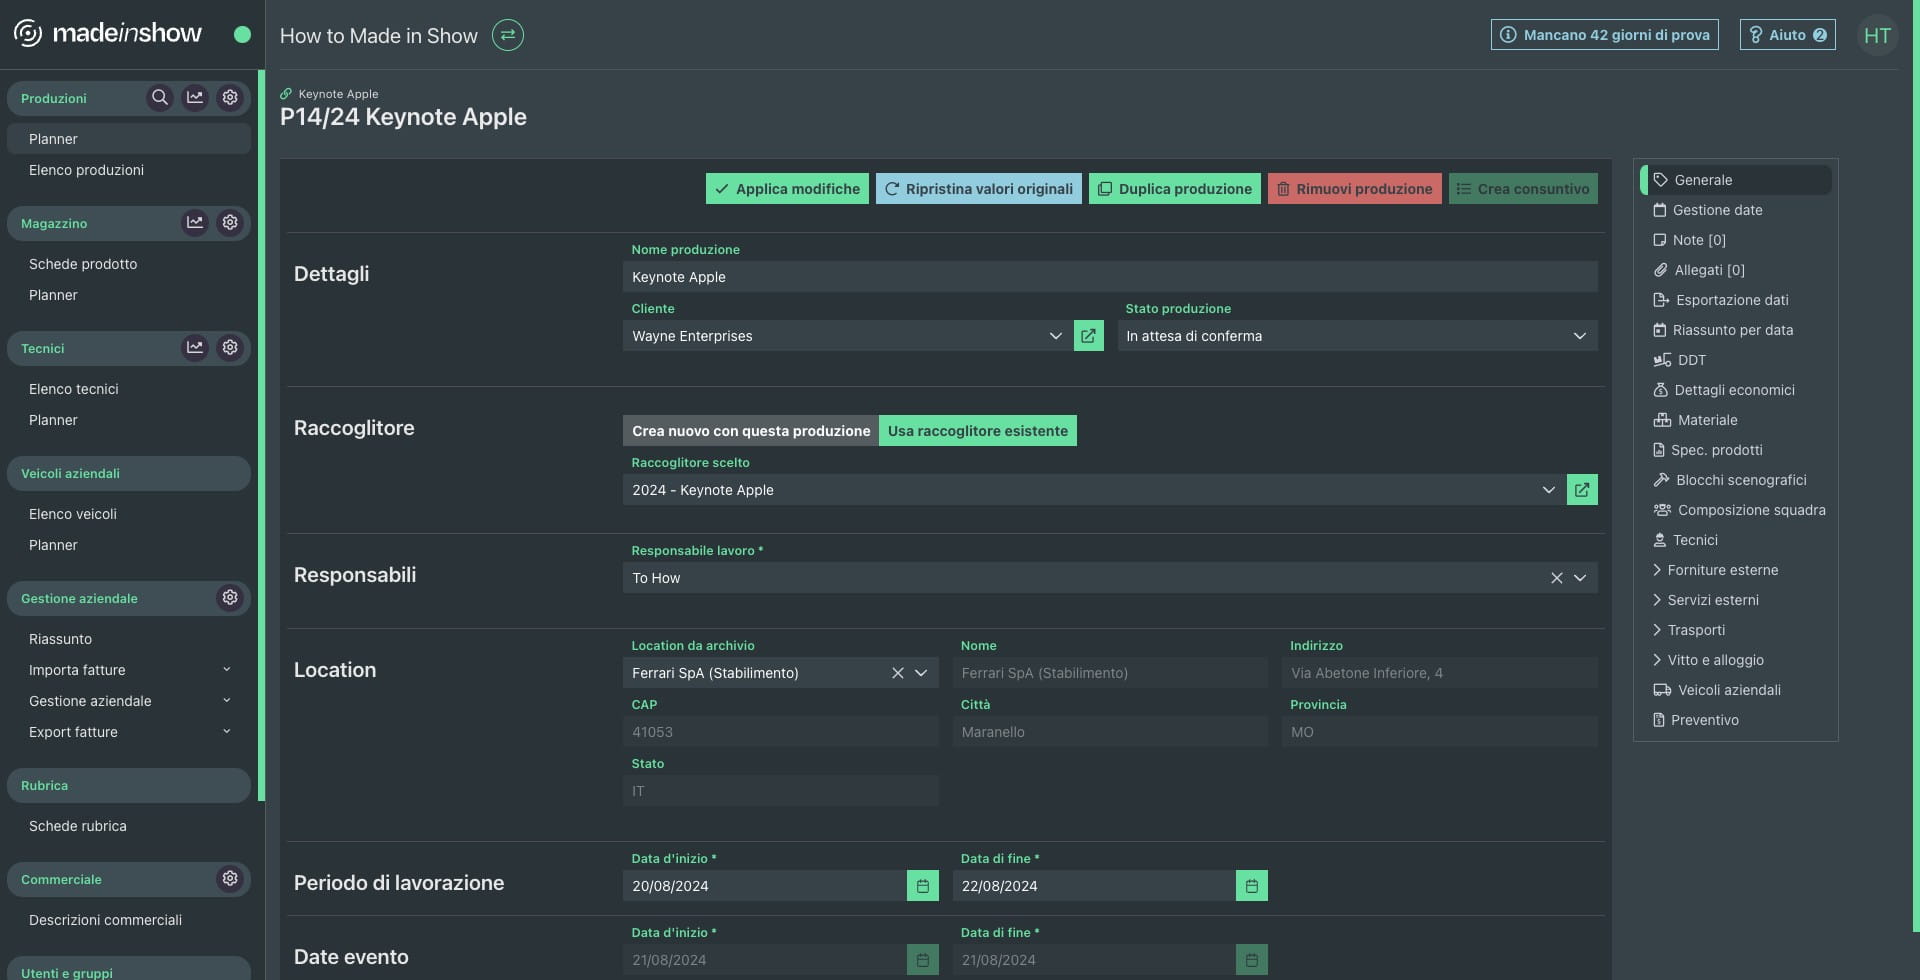Select Crea nuovo con questa produzione option
This screenshot has height=980, width=1920.
[751, 431]
